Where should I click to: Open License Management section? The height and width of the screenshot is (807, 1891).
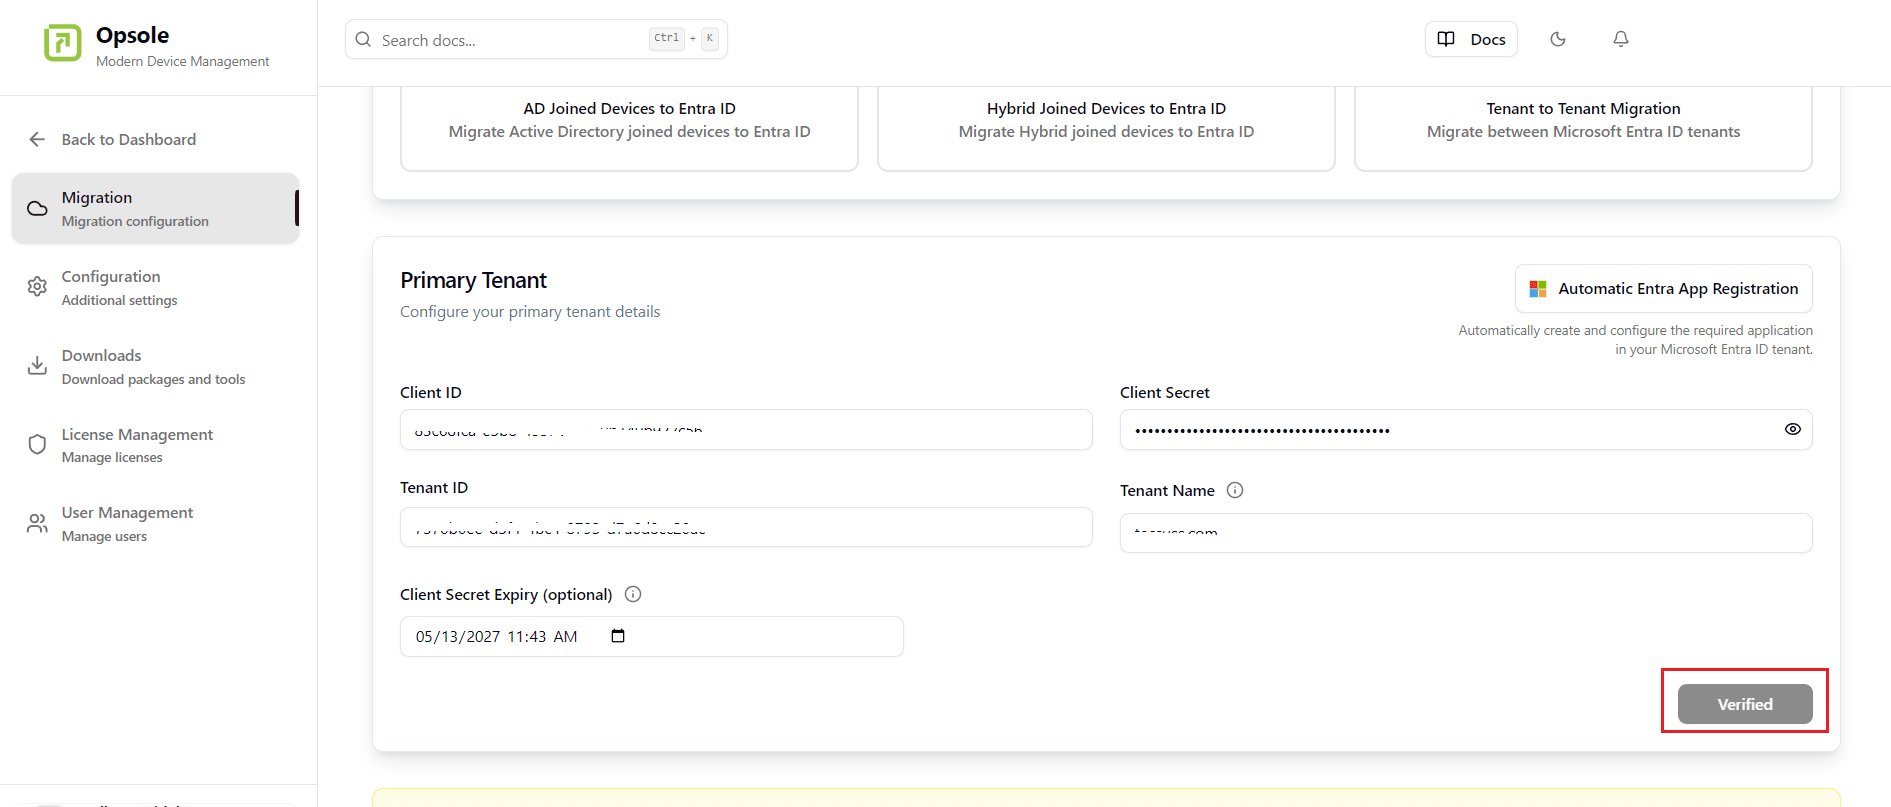click(x=155, y=445)
